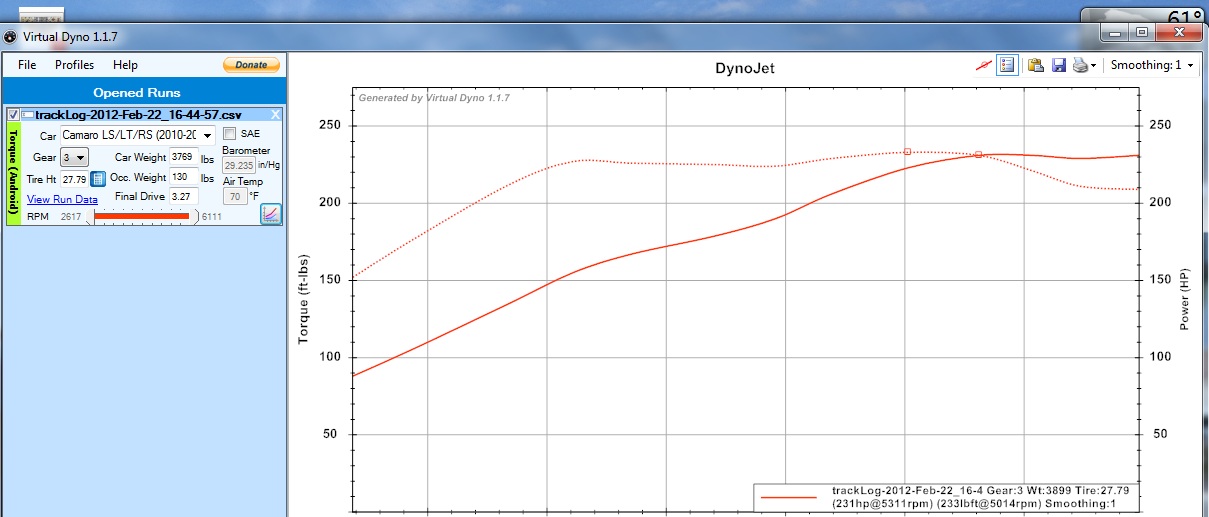Click the RPM range slider bar

[x=141, y=216]
